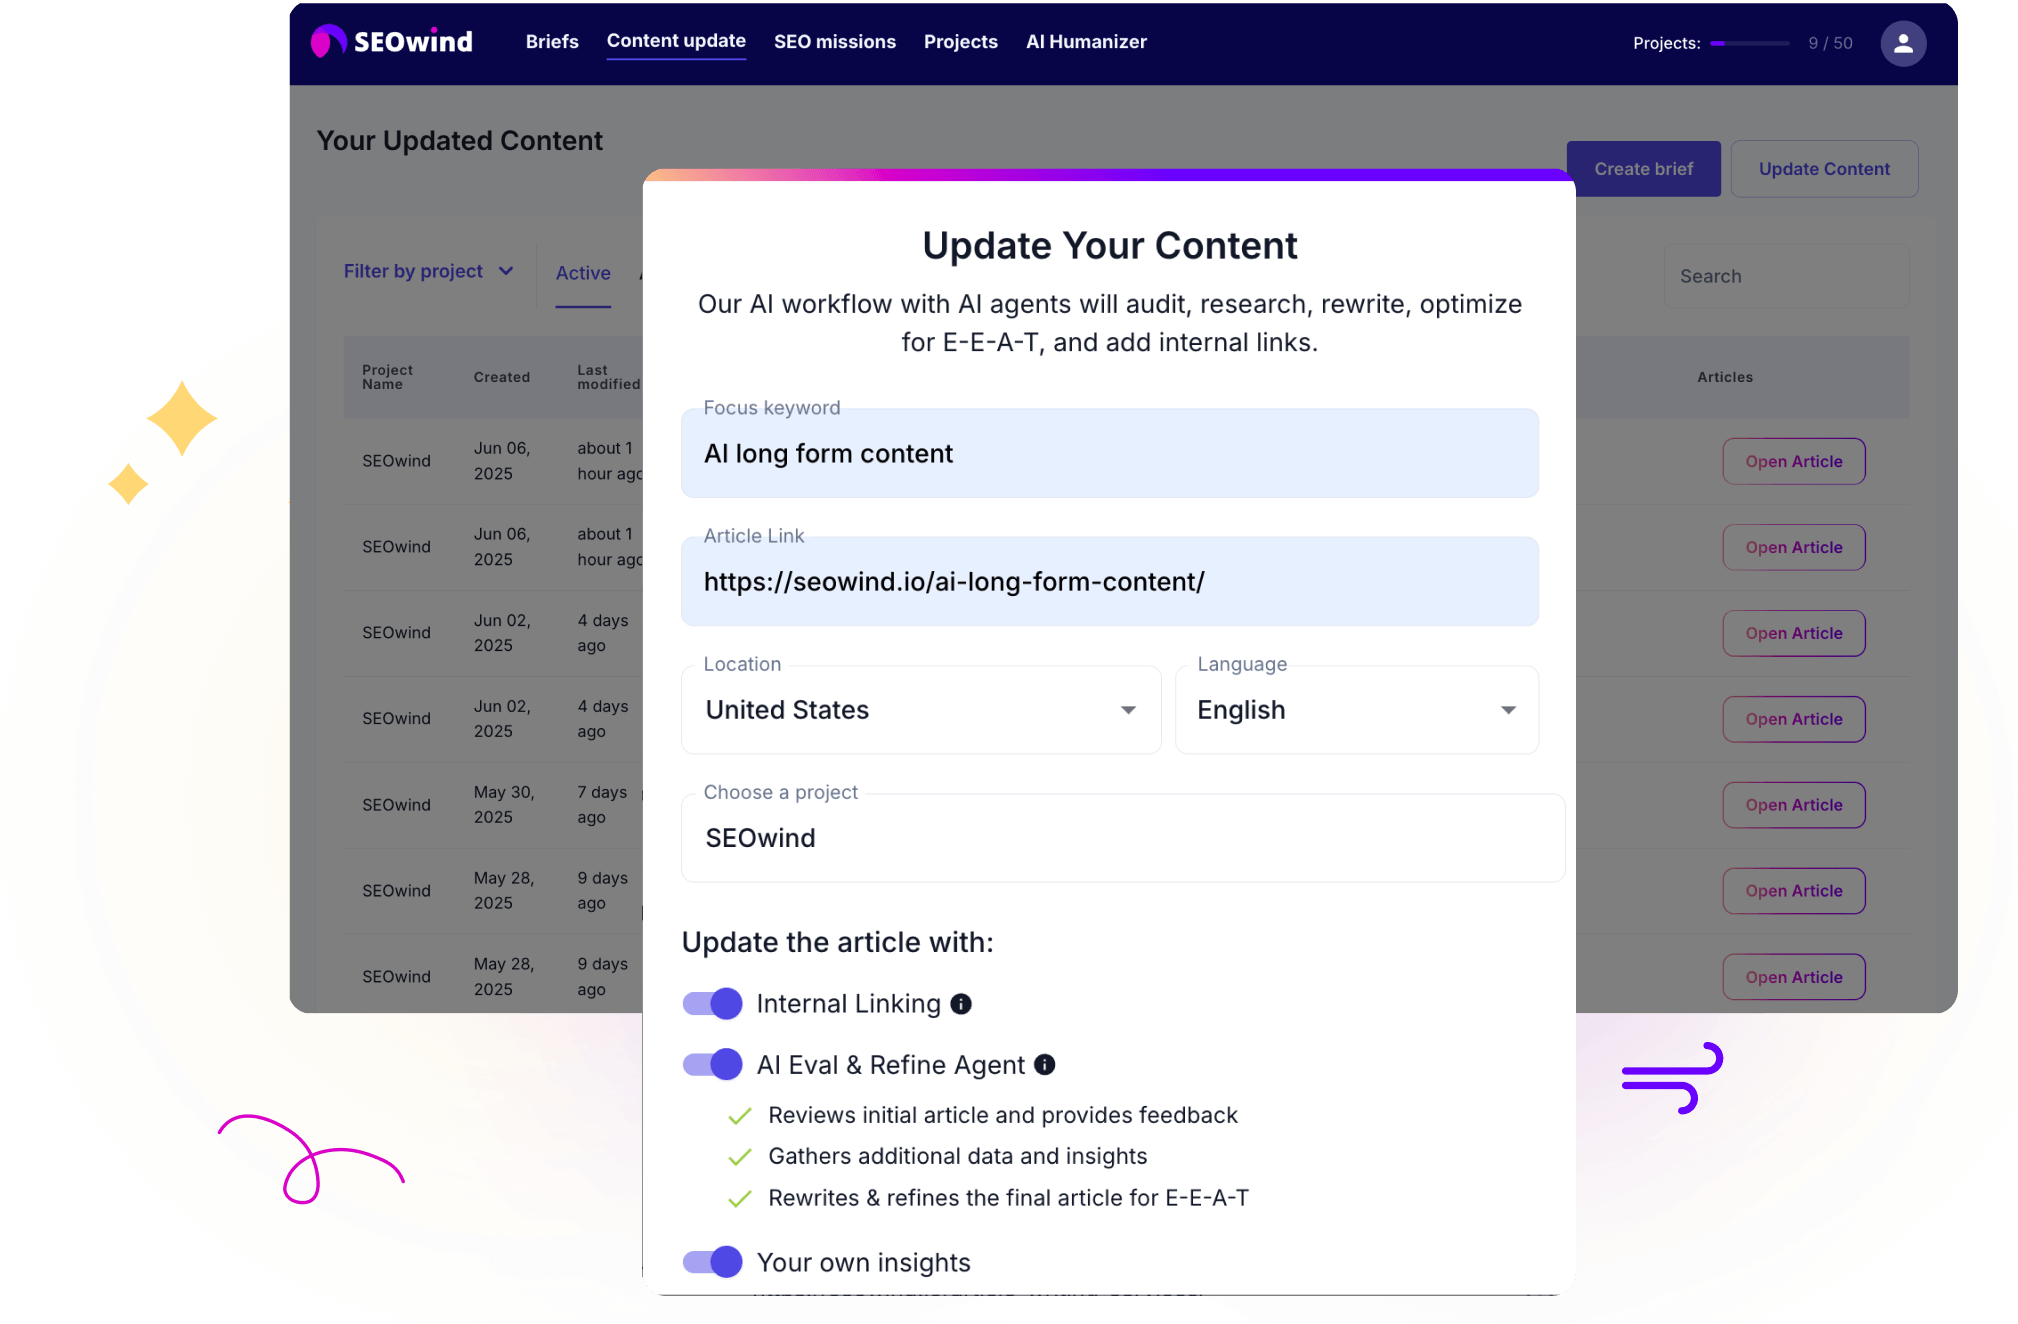
Task: Select the Active tab
Action: 583,273
